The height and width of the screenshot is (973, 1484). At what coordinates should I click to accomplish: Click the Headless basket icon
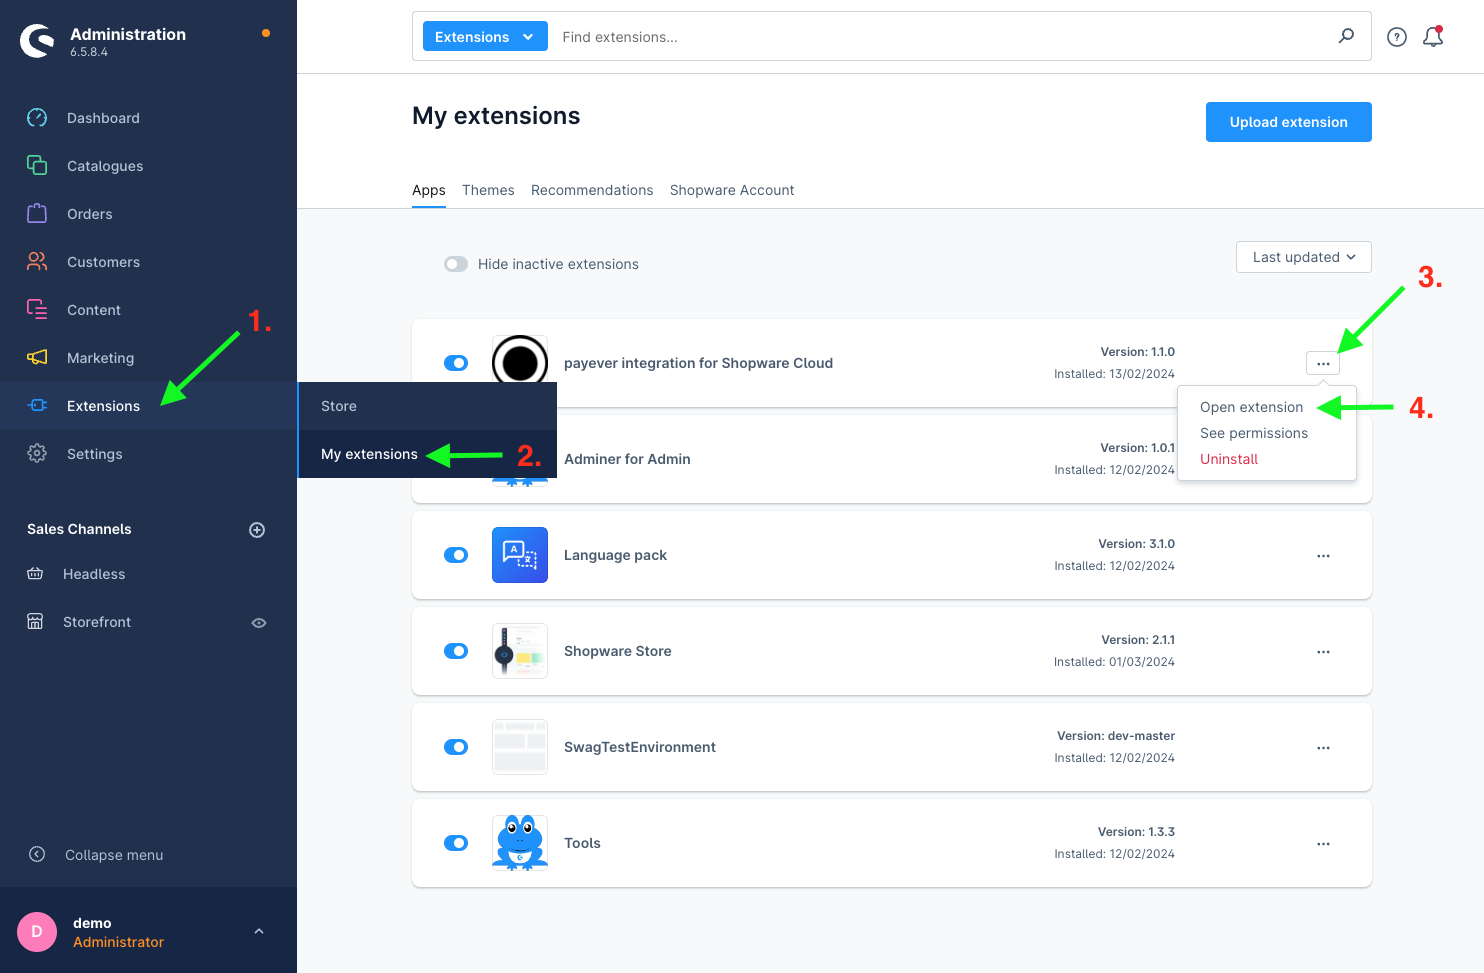click(35, 574)
